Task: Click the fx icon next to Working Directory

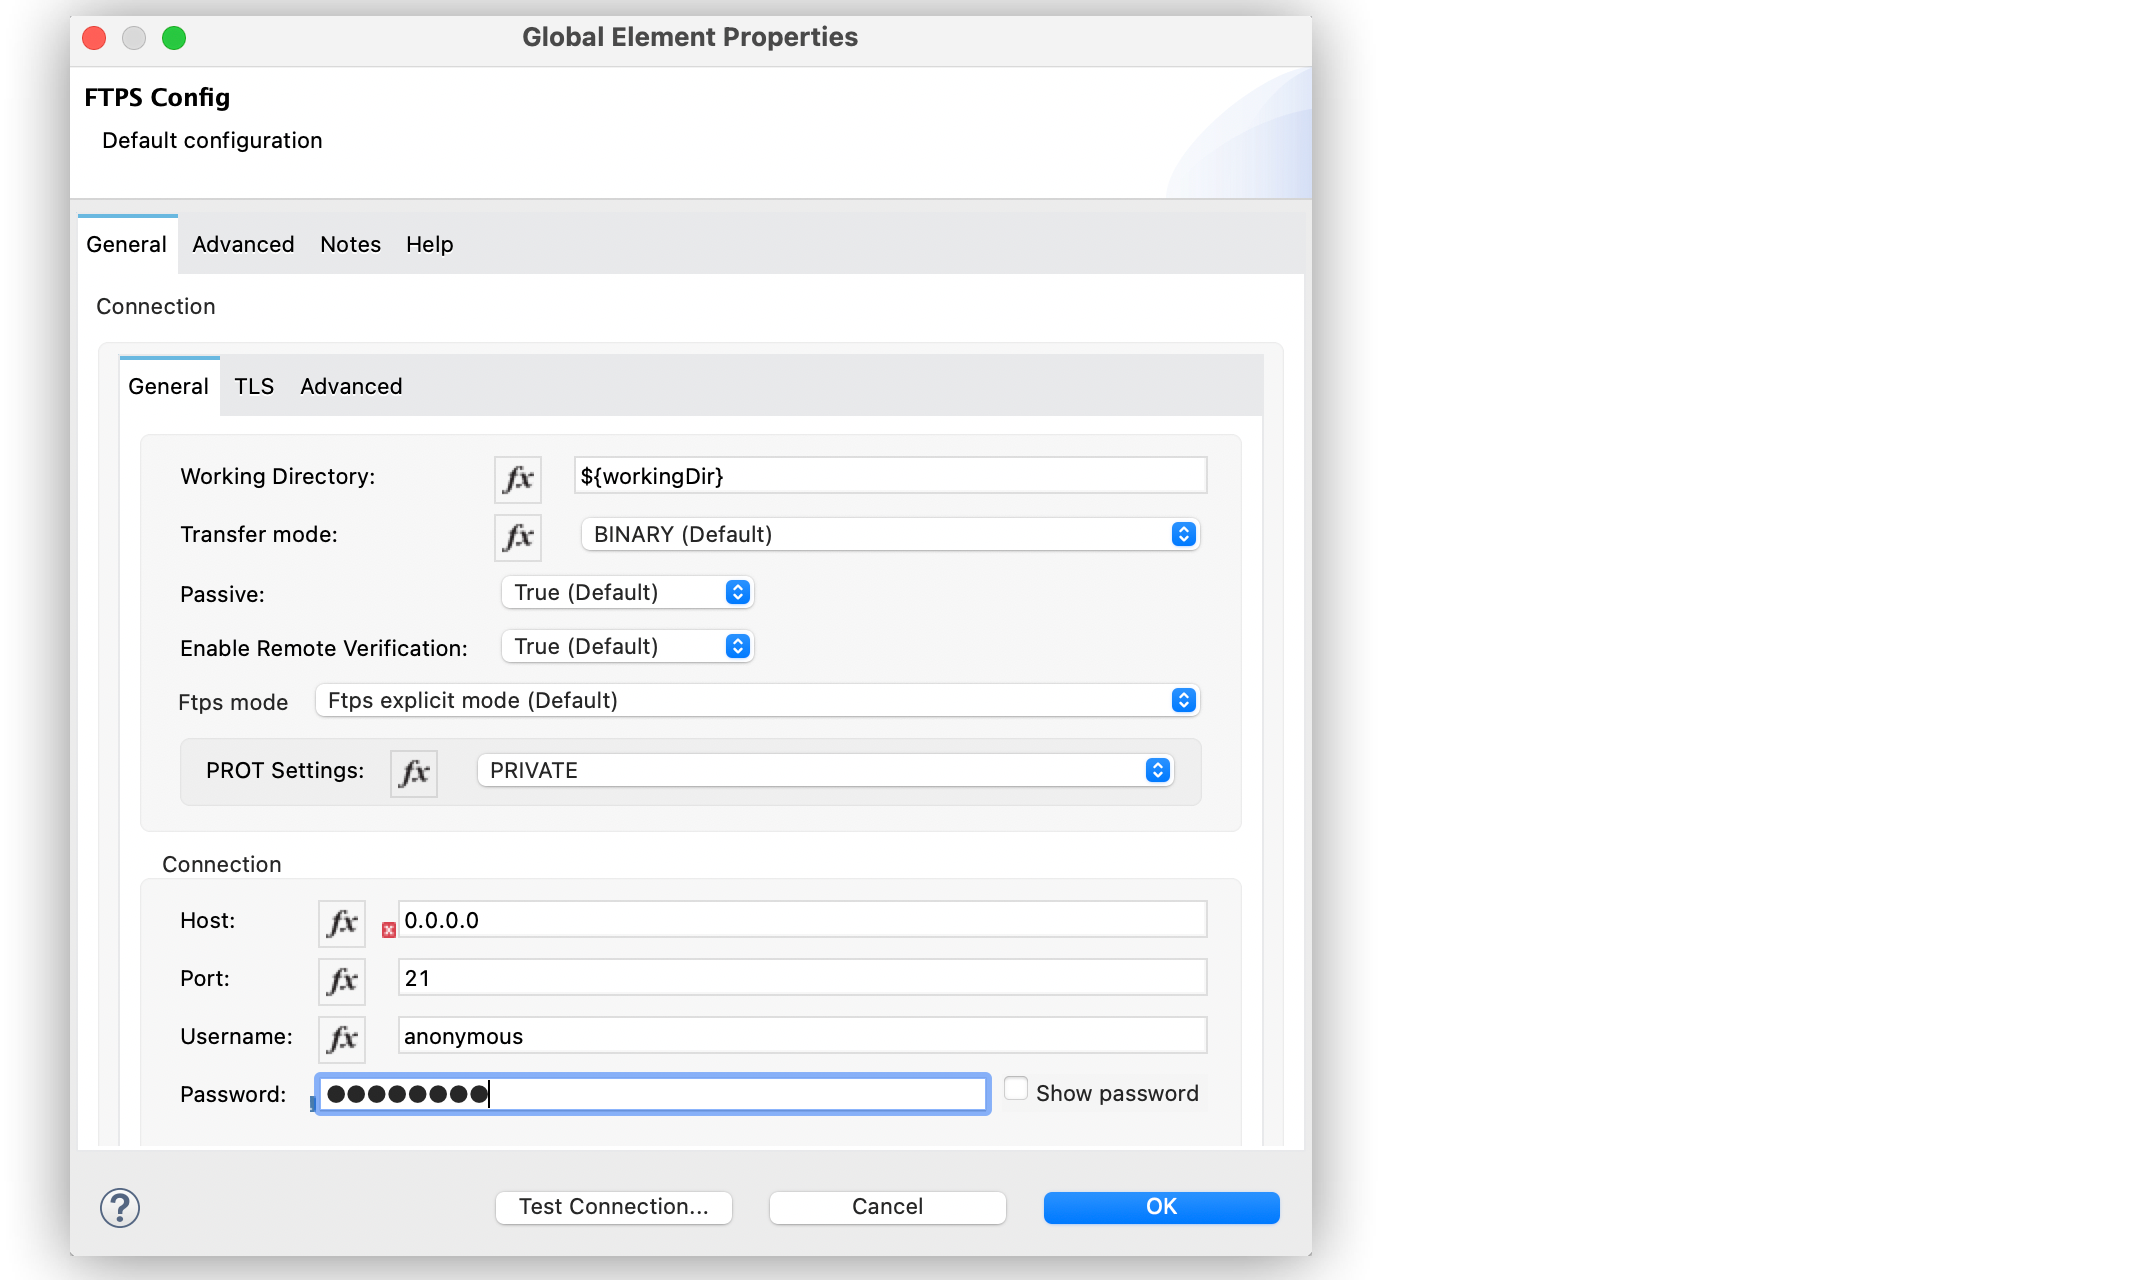Action: tap(516, 477)
